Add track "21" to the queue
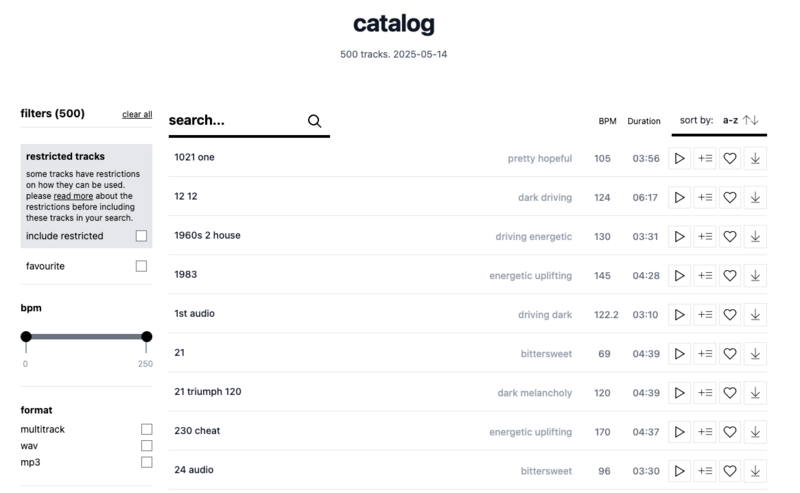 [705, 353]
